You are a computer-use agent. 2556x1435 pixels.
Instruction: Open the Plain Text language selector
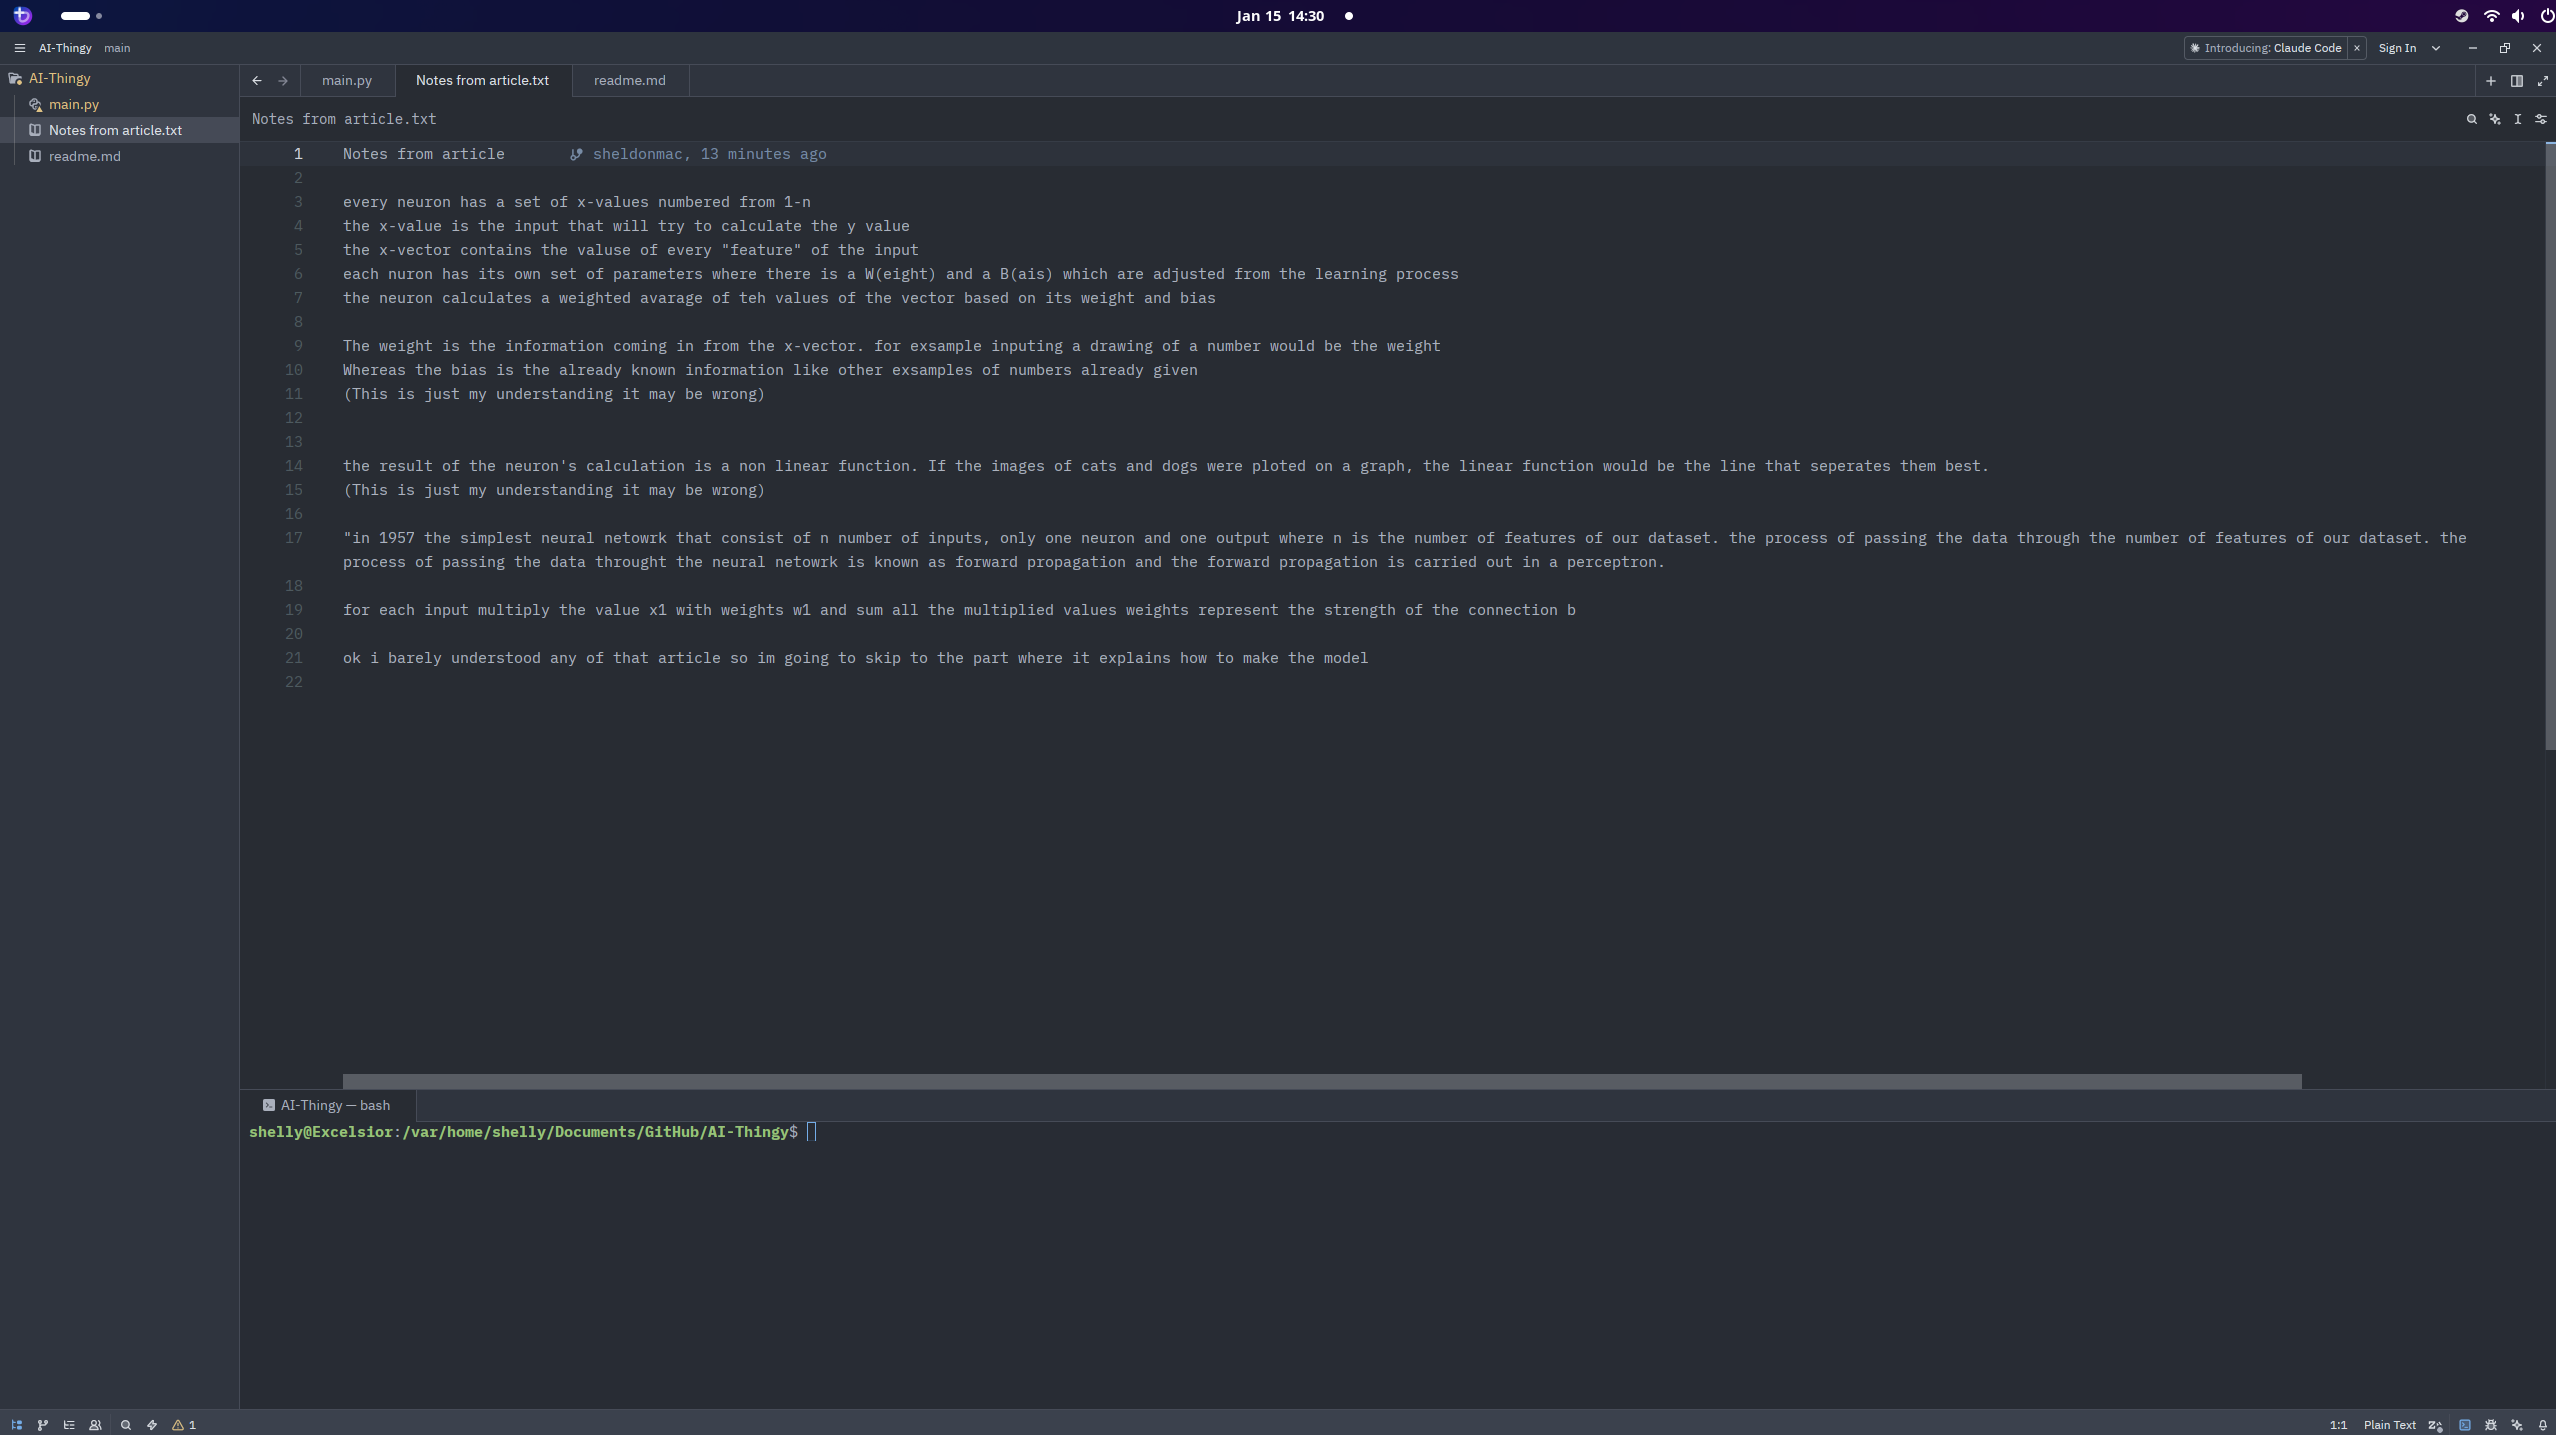2389,1425
